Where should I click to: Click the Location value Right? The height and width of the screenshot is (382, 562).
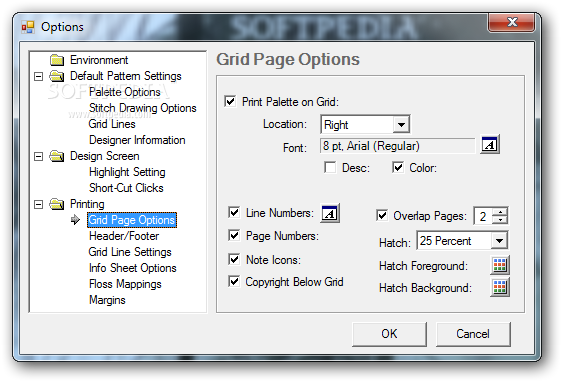(336, 125)
